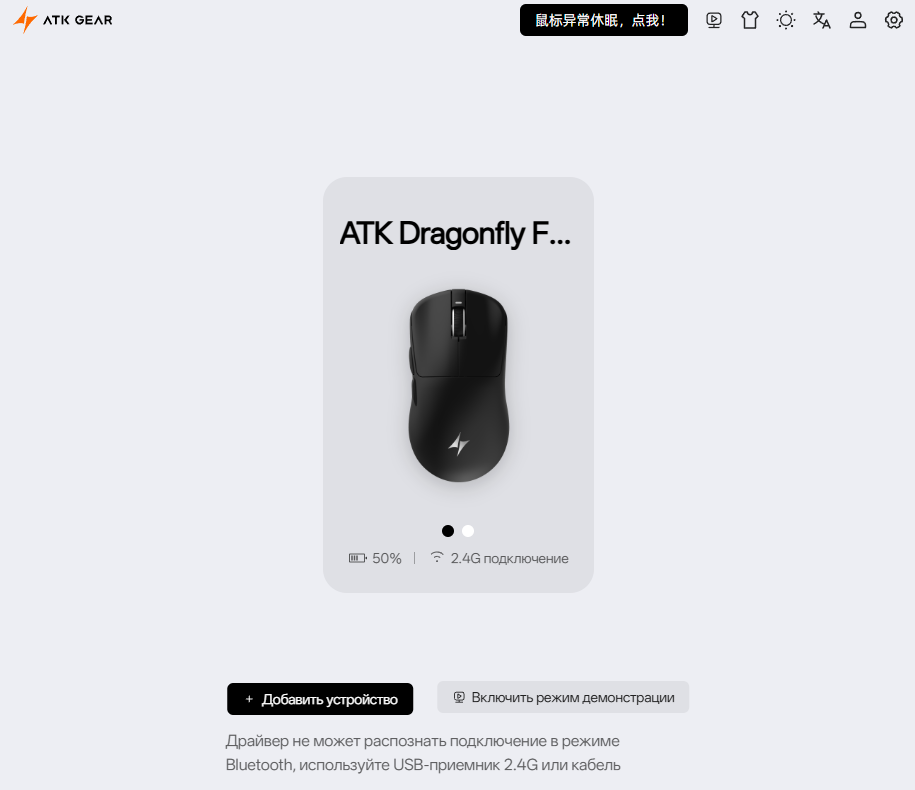Click the battery level icon
This screenshot has width=915, height=790.
tap(357, 558)
